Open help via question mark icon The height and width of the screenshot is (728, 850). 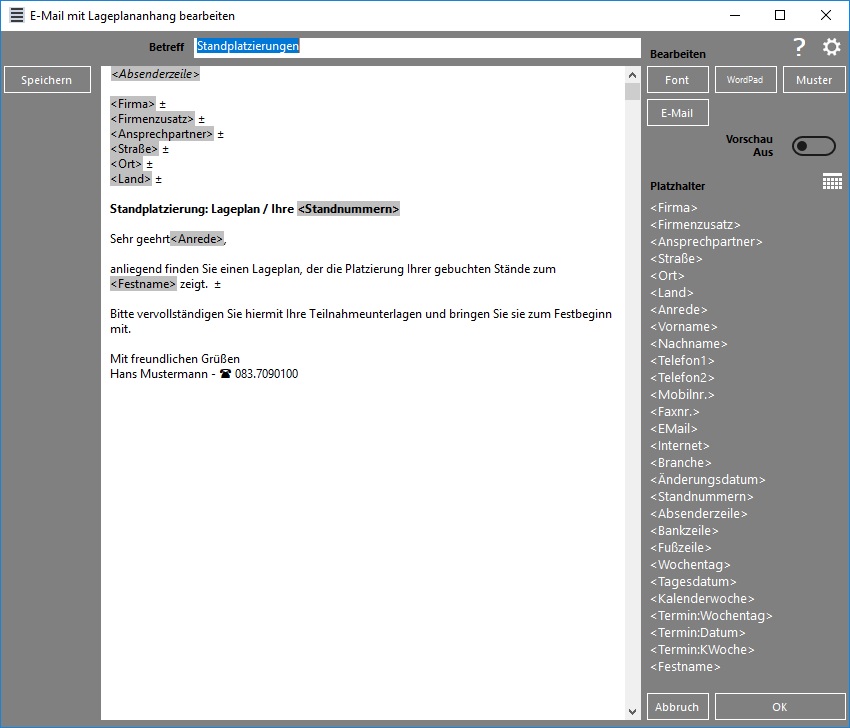pyautogui.click(x=798, y=47)
